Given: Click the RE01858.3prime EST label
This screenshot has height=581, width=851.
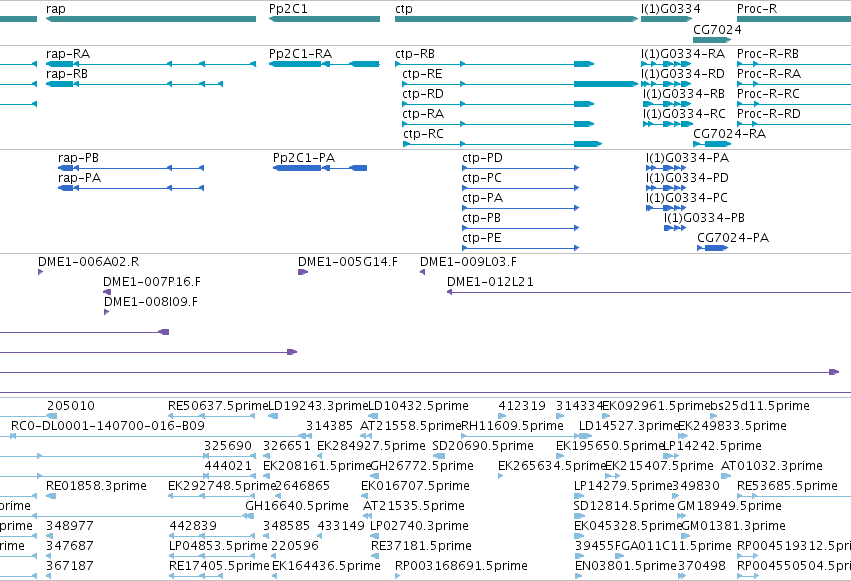Looking at the screenshot, I should pyautogui.click(x=97, y=487).
